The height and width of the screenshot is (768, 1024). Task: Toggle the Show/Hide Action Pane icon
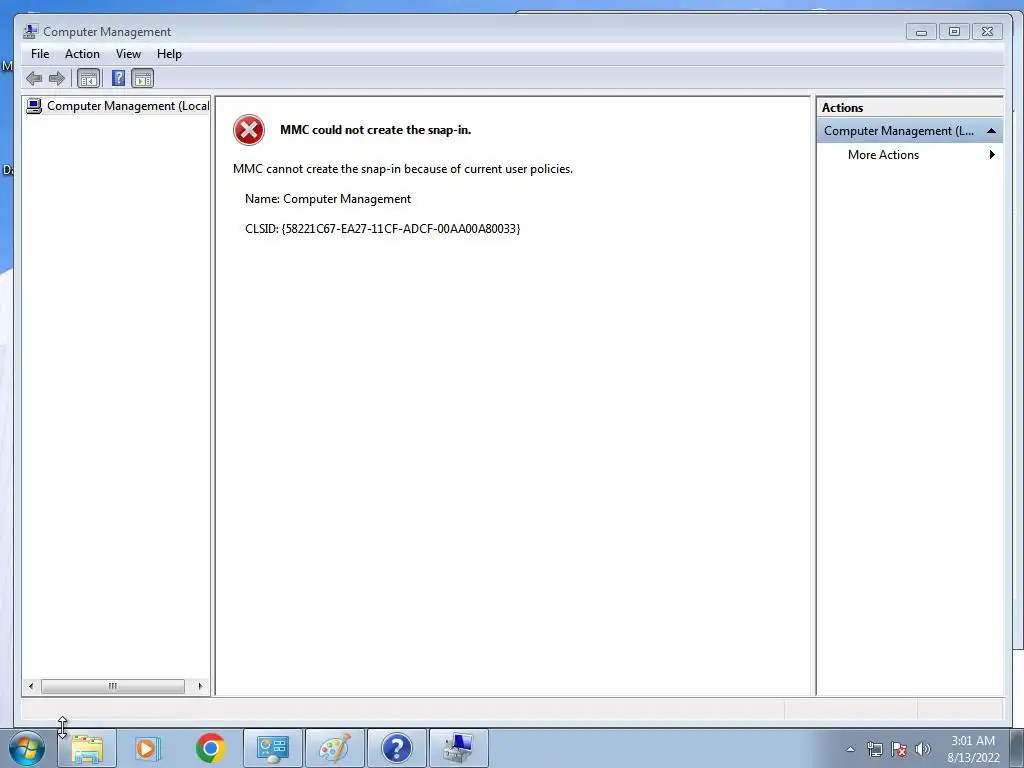click(x=142, y=79)
